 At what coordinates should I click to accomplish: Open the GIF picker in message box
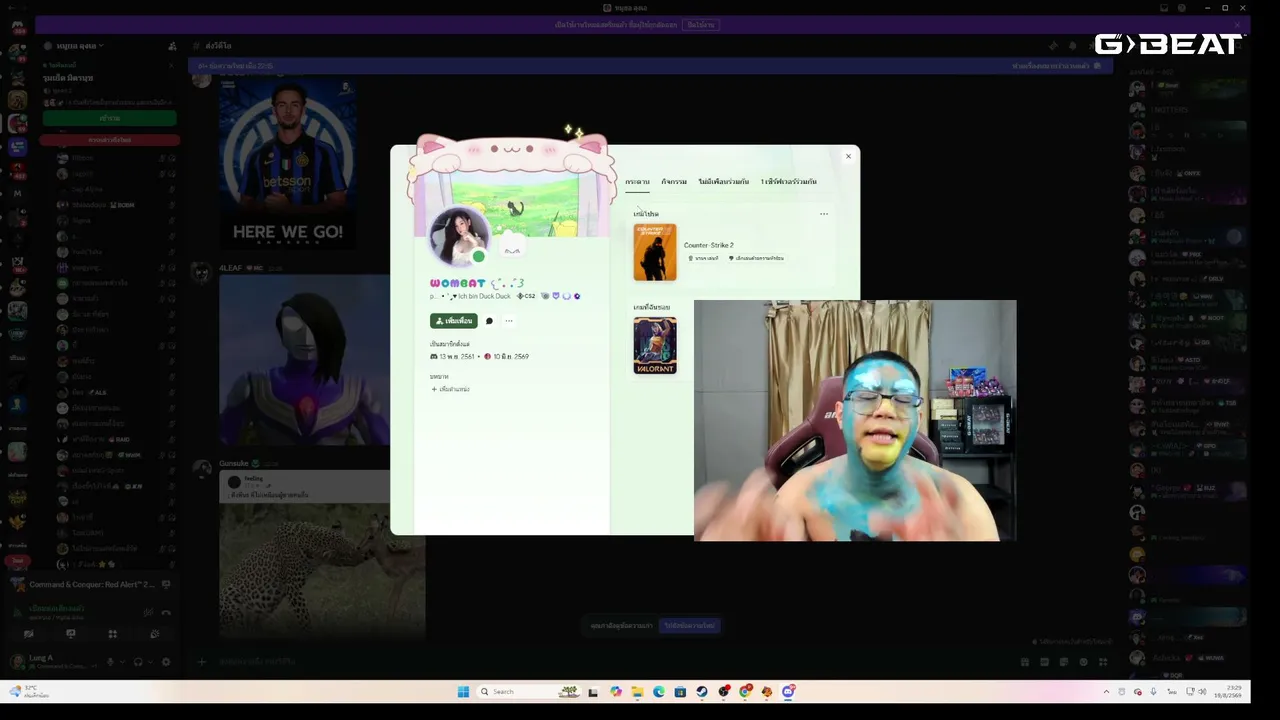click(x=1045, y=662)
